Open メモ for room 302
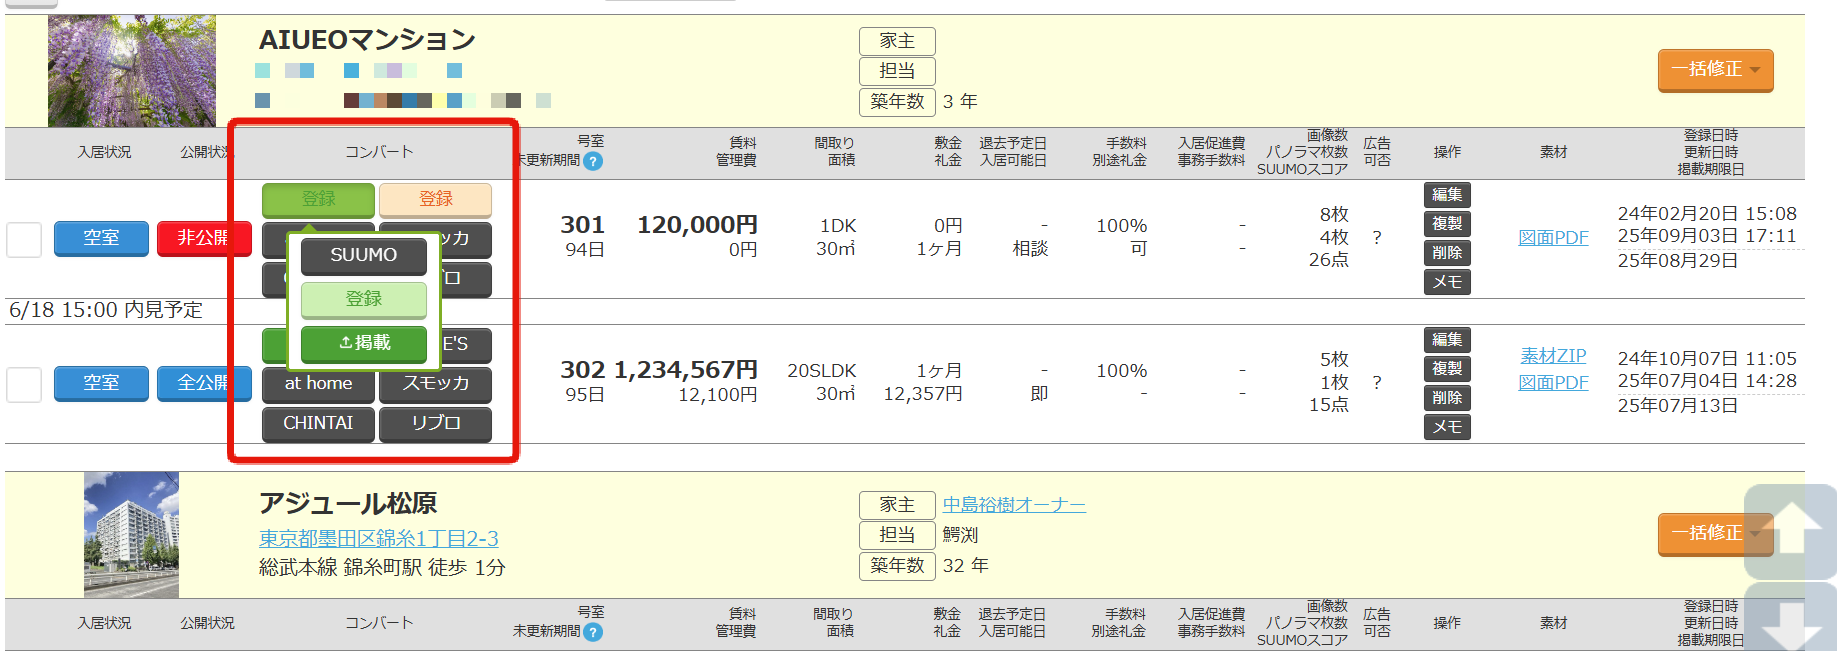 (x=1447, y=427)
